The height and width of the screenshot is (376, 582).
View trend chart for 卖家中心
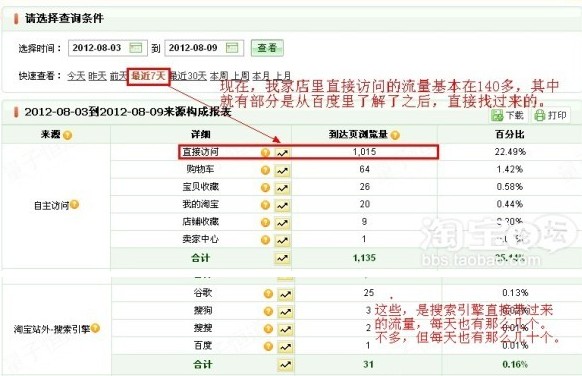tap(282, 240)
